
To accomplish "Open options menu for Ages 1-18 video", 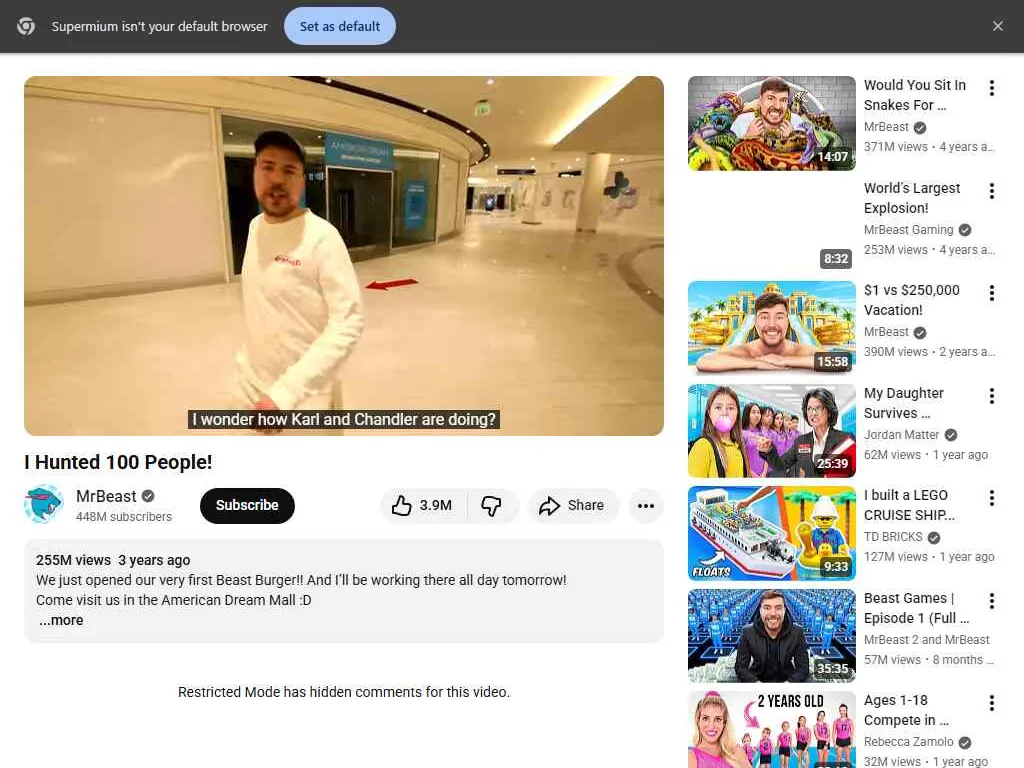I will 991,703.
